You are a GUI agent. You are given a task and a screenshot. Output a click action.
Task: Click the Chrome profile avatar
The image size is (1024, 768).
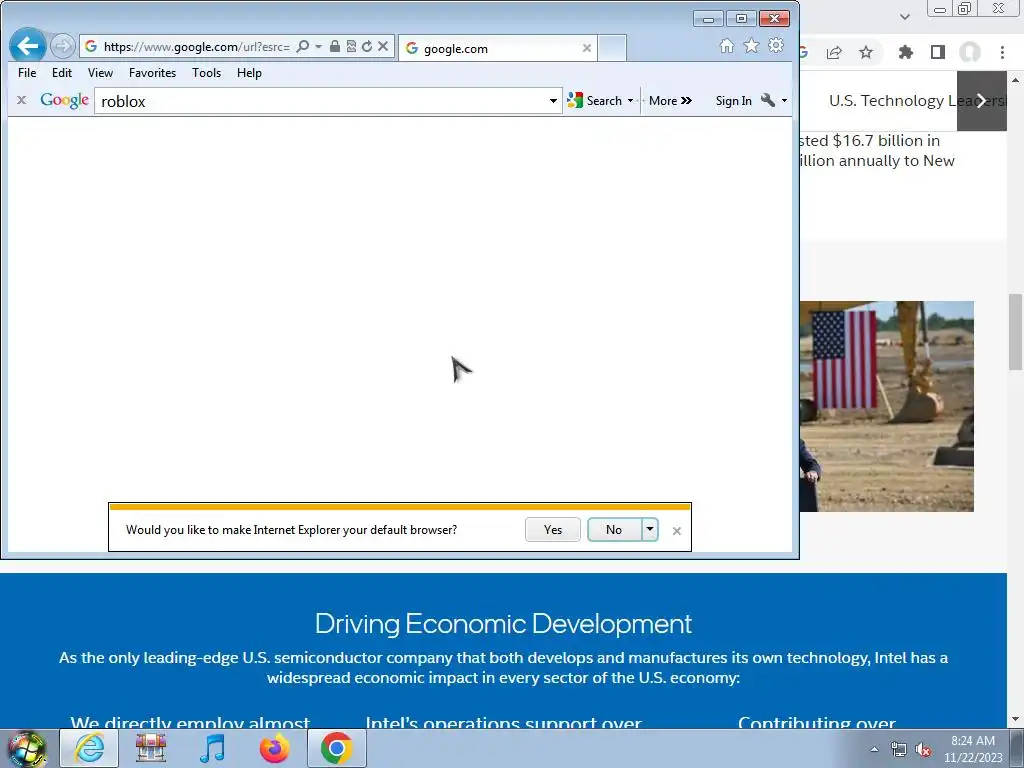(x=970, y=52)
